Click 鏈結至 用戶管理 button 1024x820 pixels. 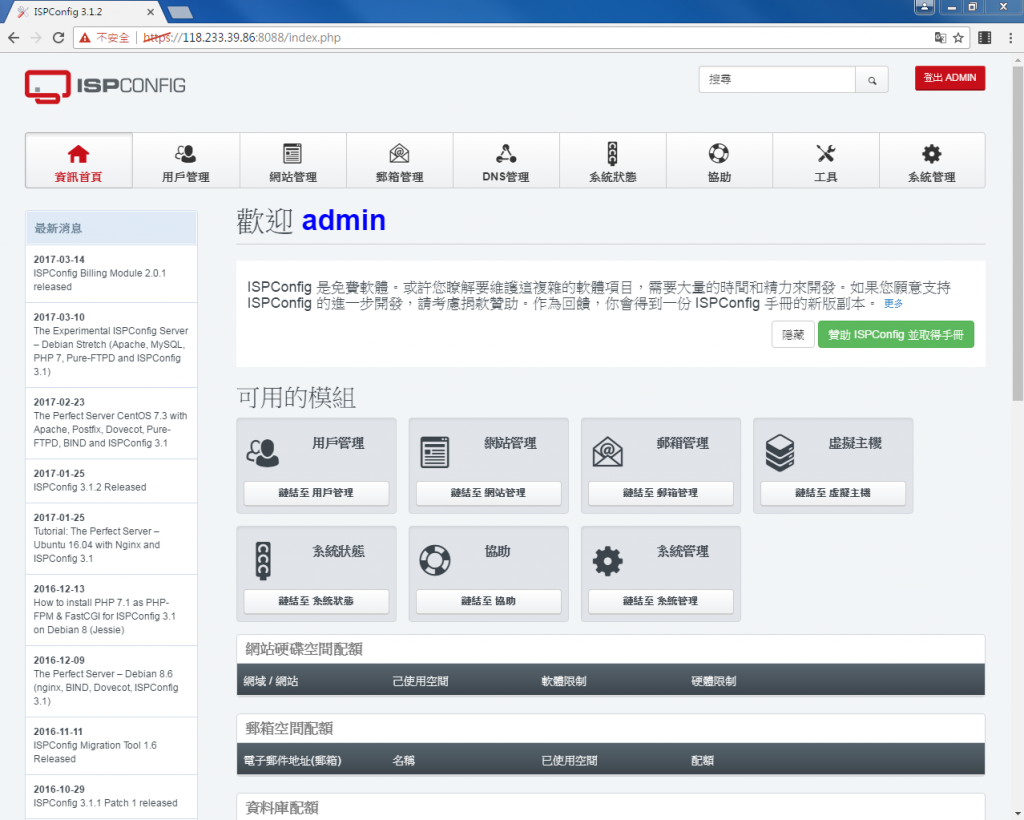coord(316,493)
